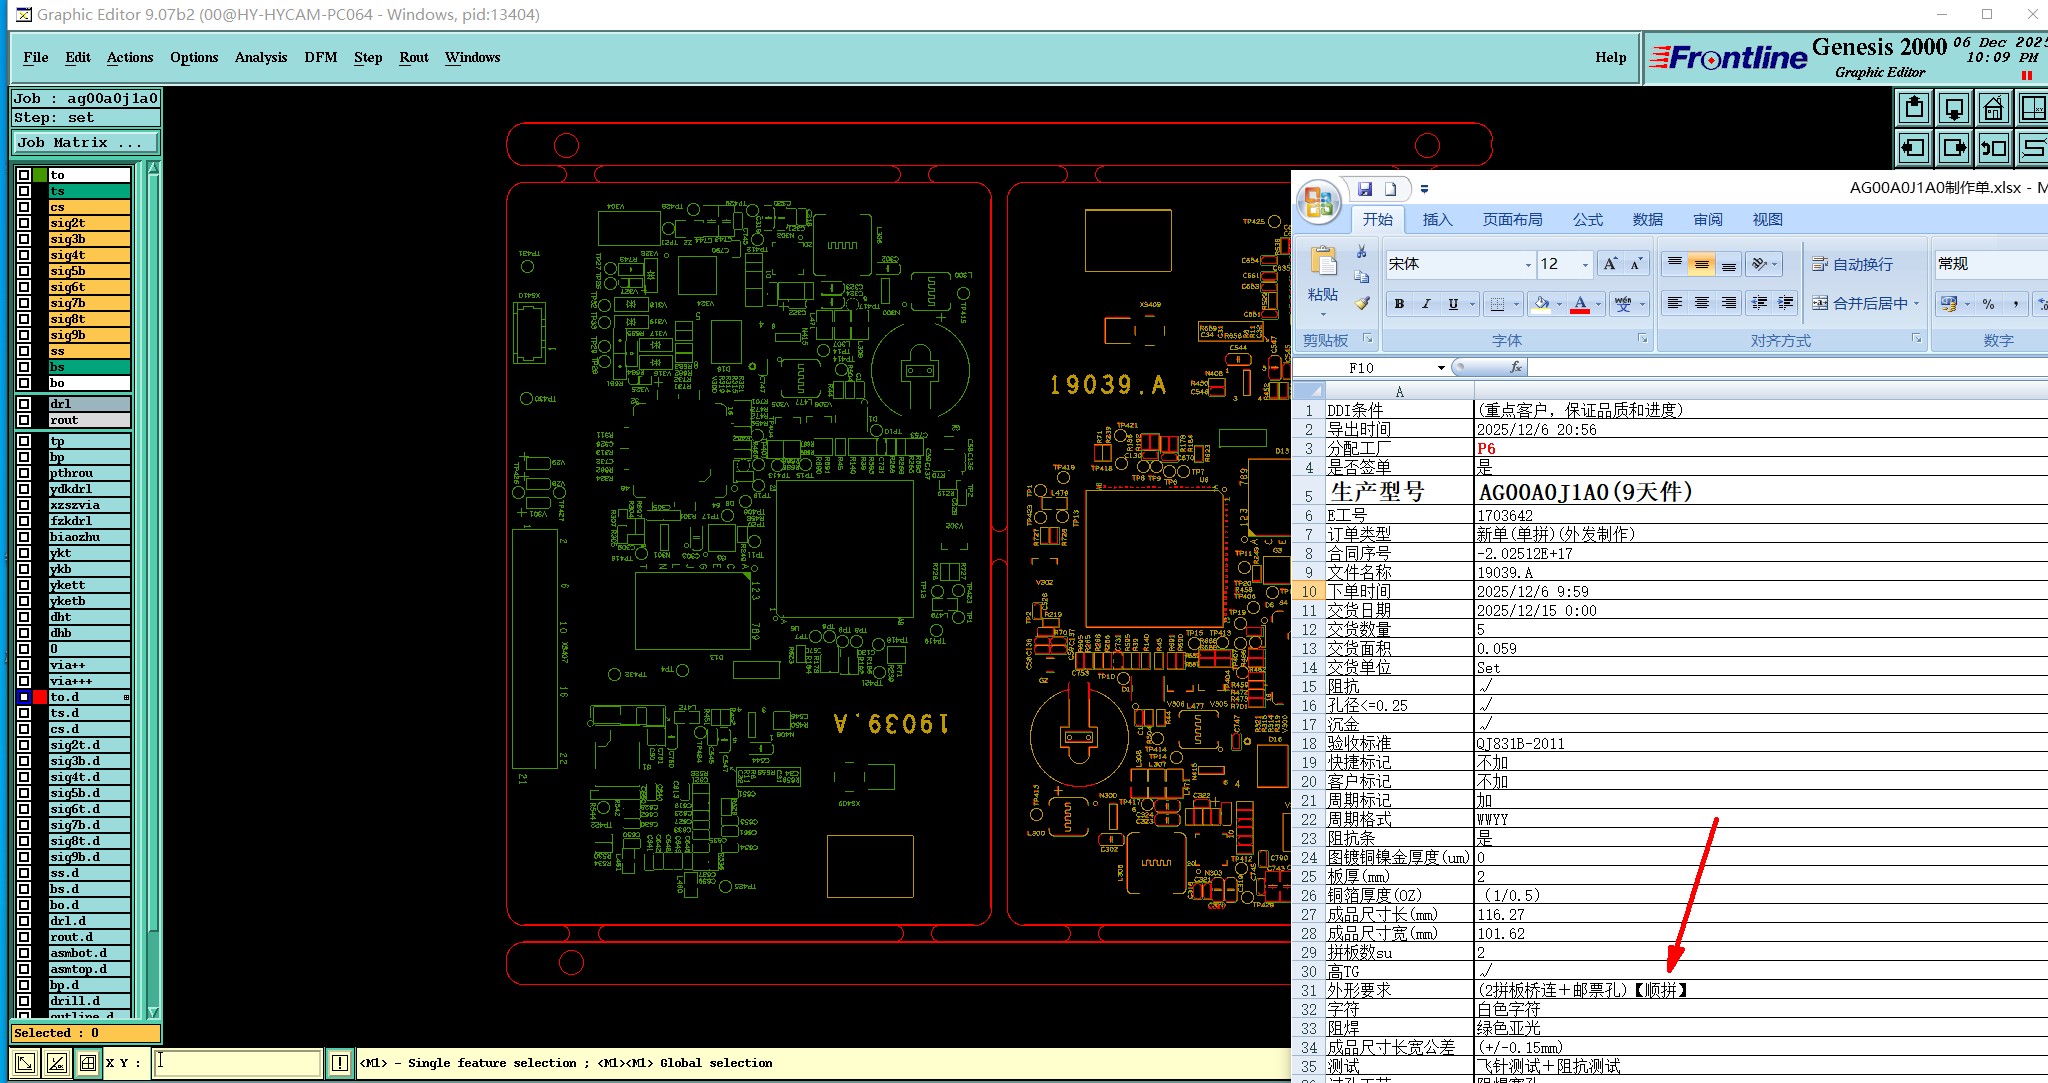Click the Excel save icon
Screen dimensions: 2048x1083
pos(1365,189)
